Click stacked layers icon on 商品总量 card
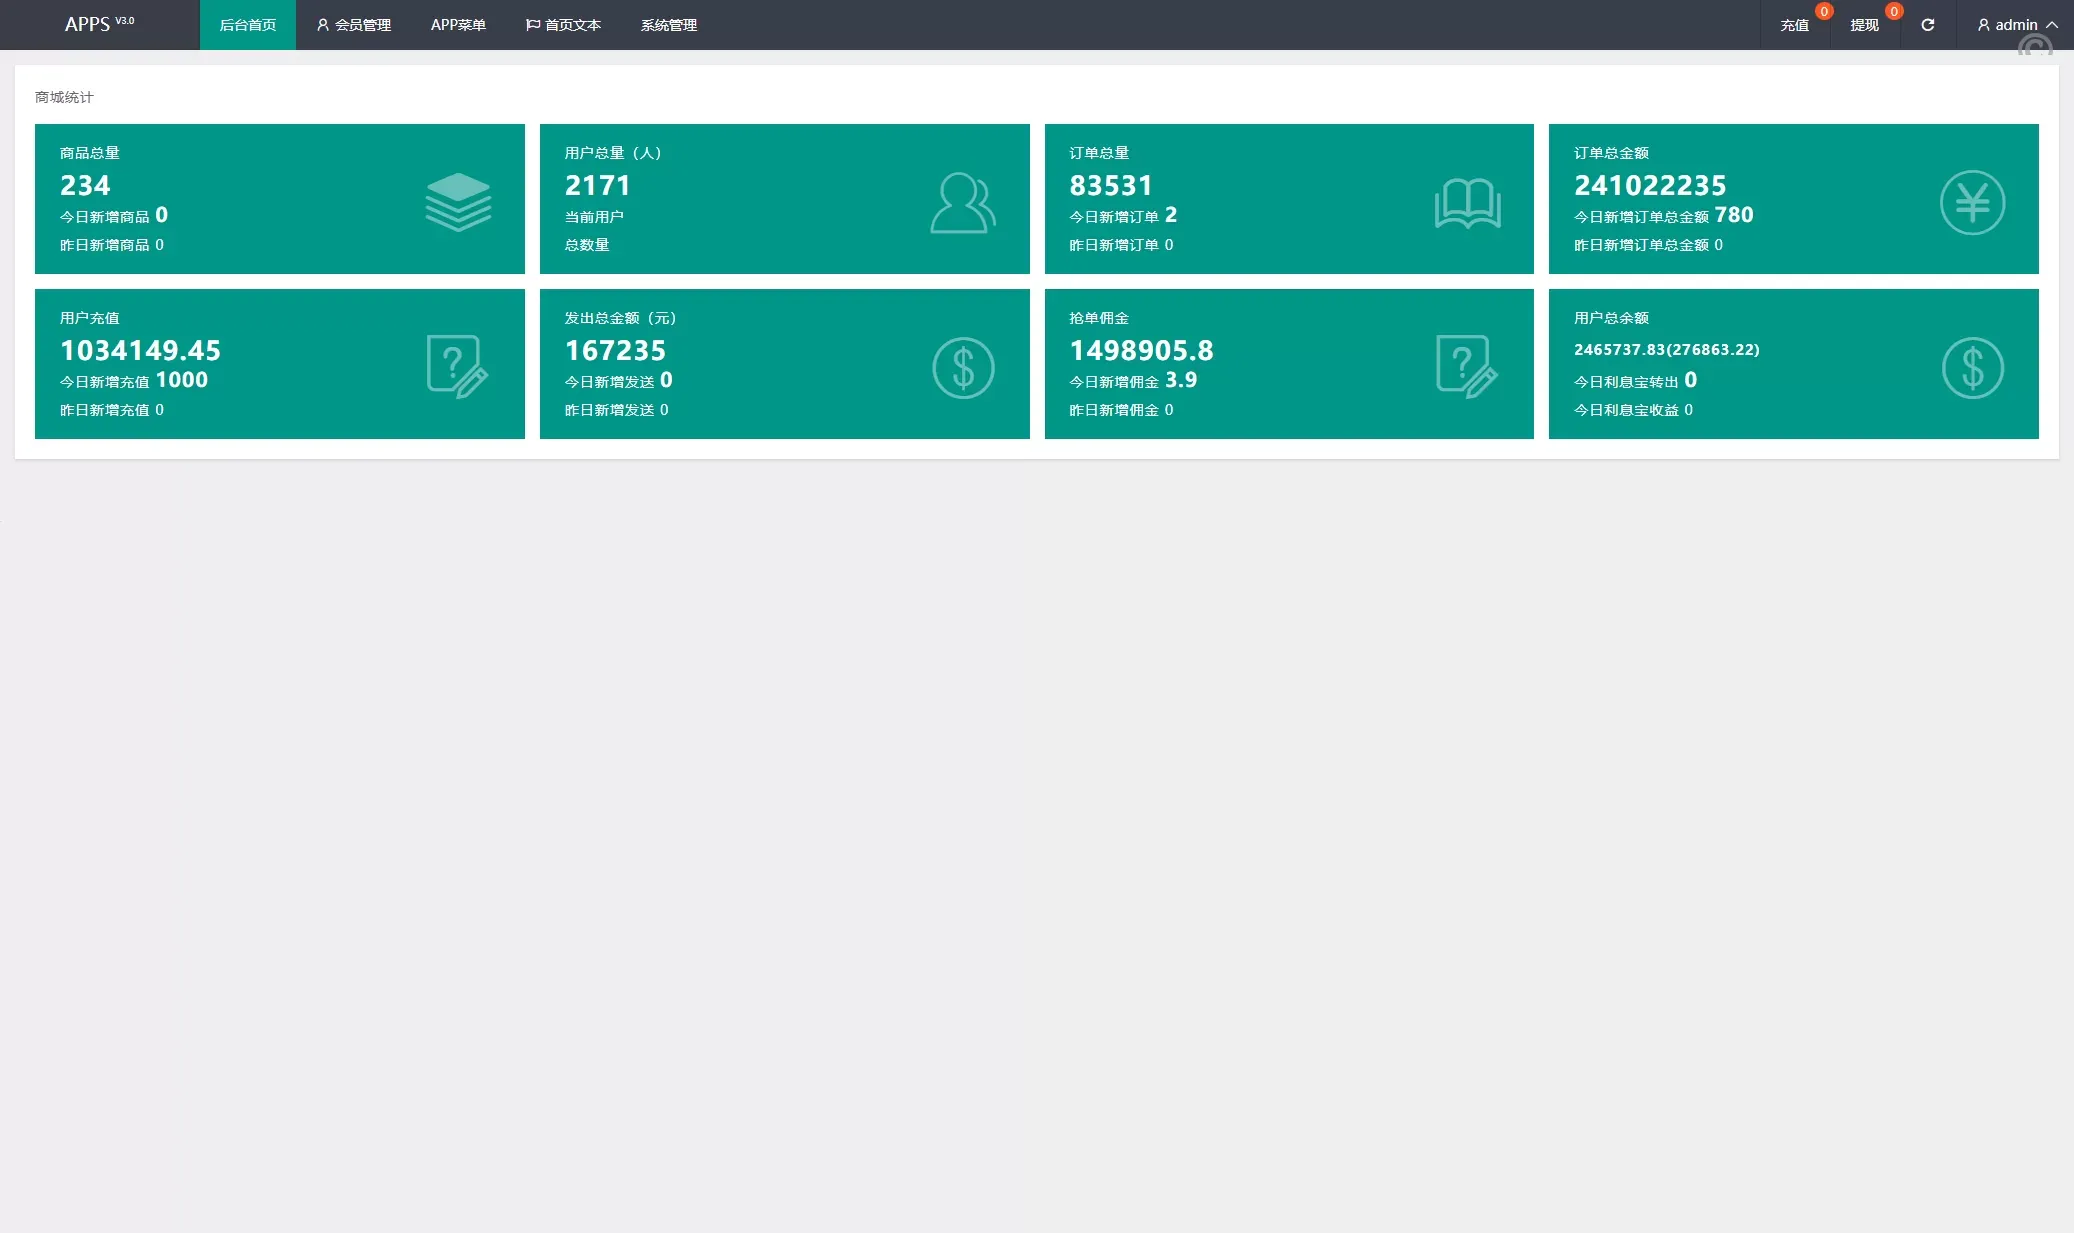The image size is (2074, 1233). click(458, 202)
